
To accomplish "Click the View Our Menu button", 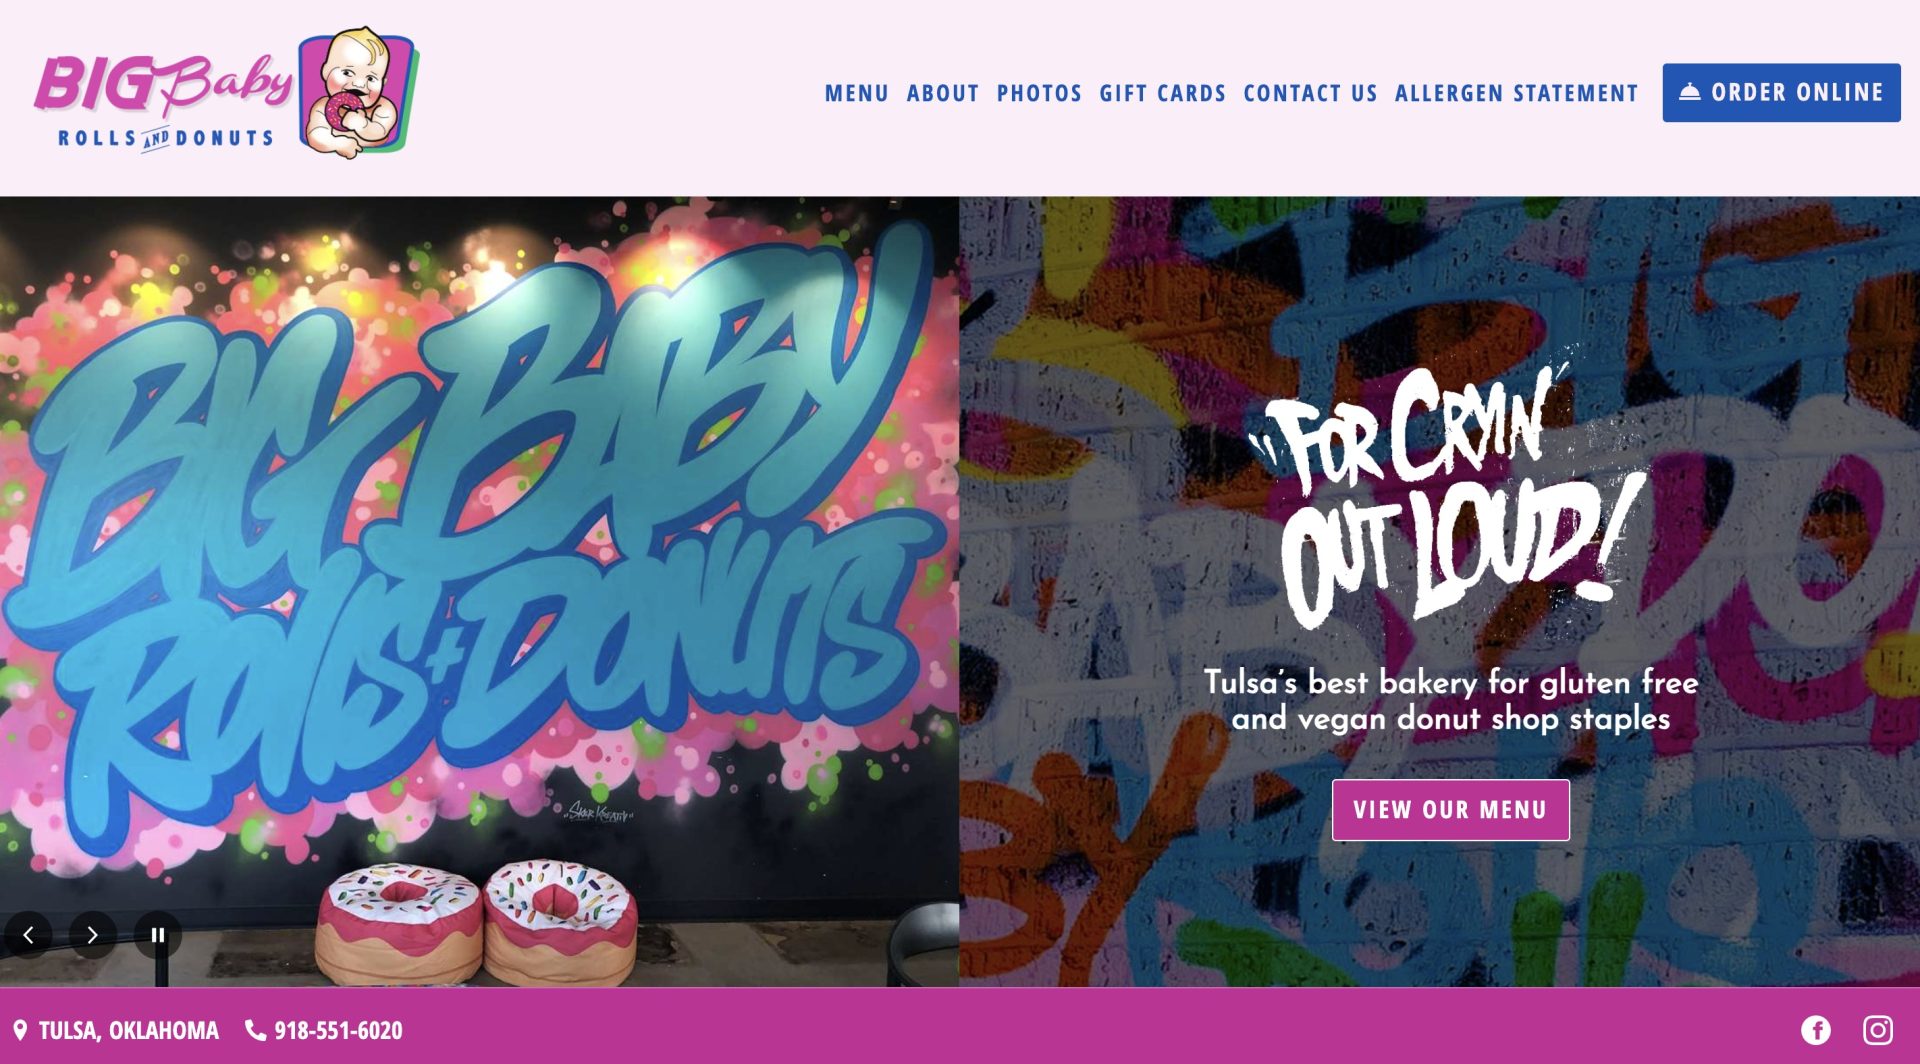I will [x=1450, y=810].
